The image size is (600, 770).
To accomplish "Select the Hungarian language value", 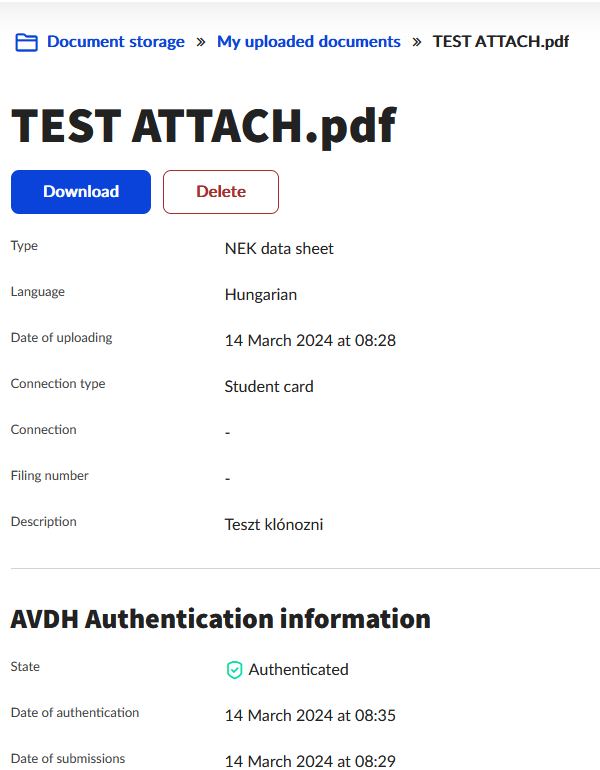I will click(260, 294).
